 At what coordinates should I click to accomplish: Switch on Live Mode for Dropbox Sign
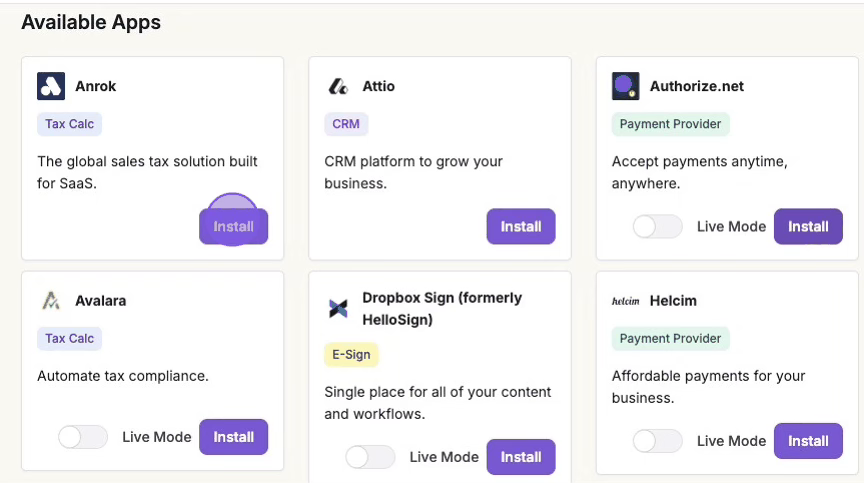(370, 457)
